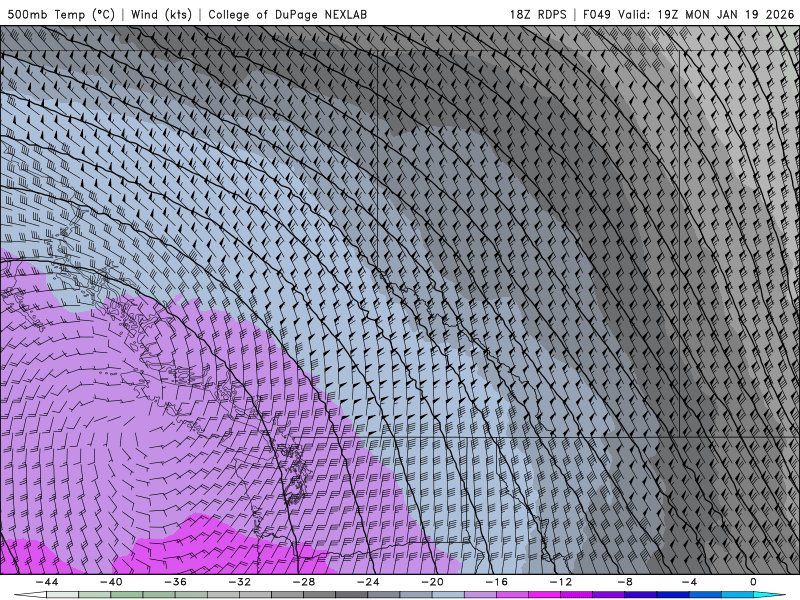Screen dimensions: 800x600
Task: Click the -32 color scale label
Action: [239, 582]
